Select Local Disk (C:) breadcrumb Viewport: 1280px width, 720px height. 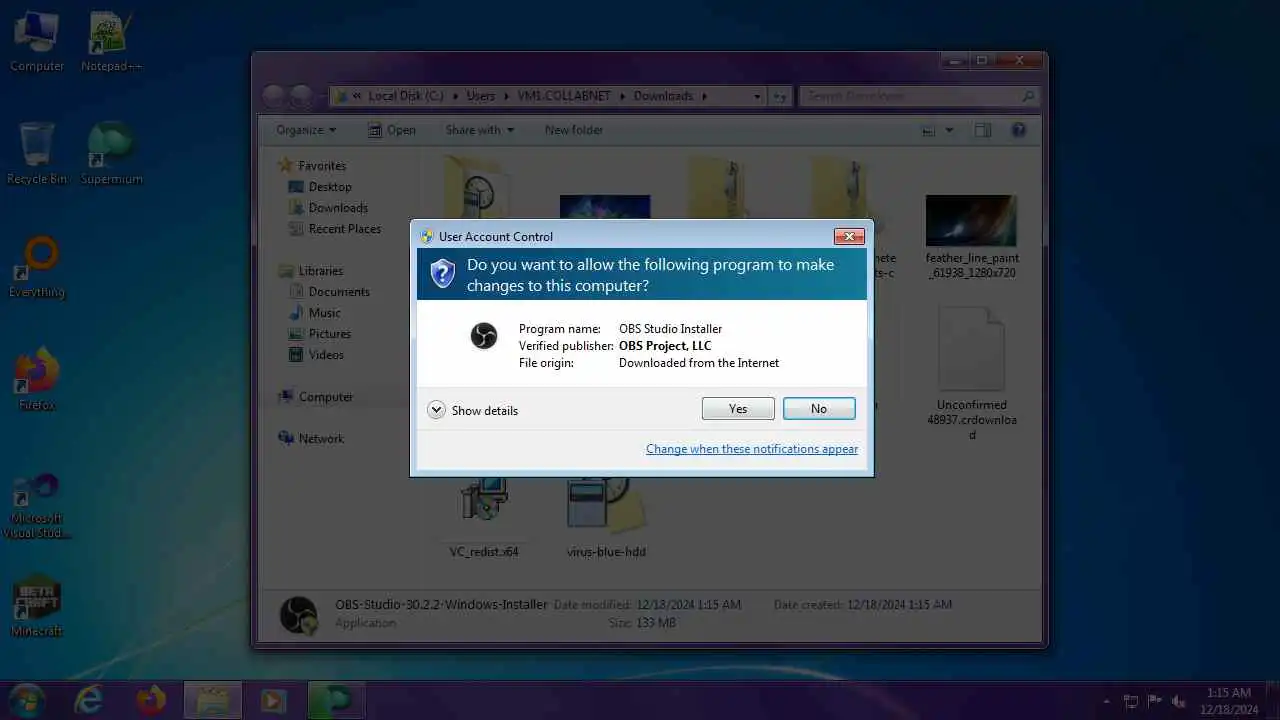click(405, 96)
